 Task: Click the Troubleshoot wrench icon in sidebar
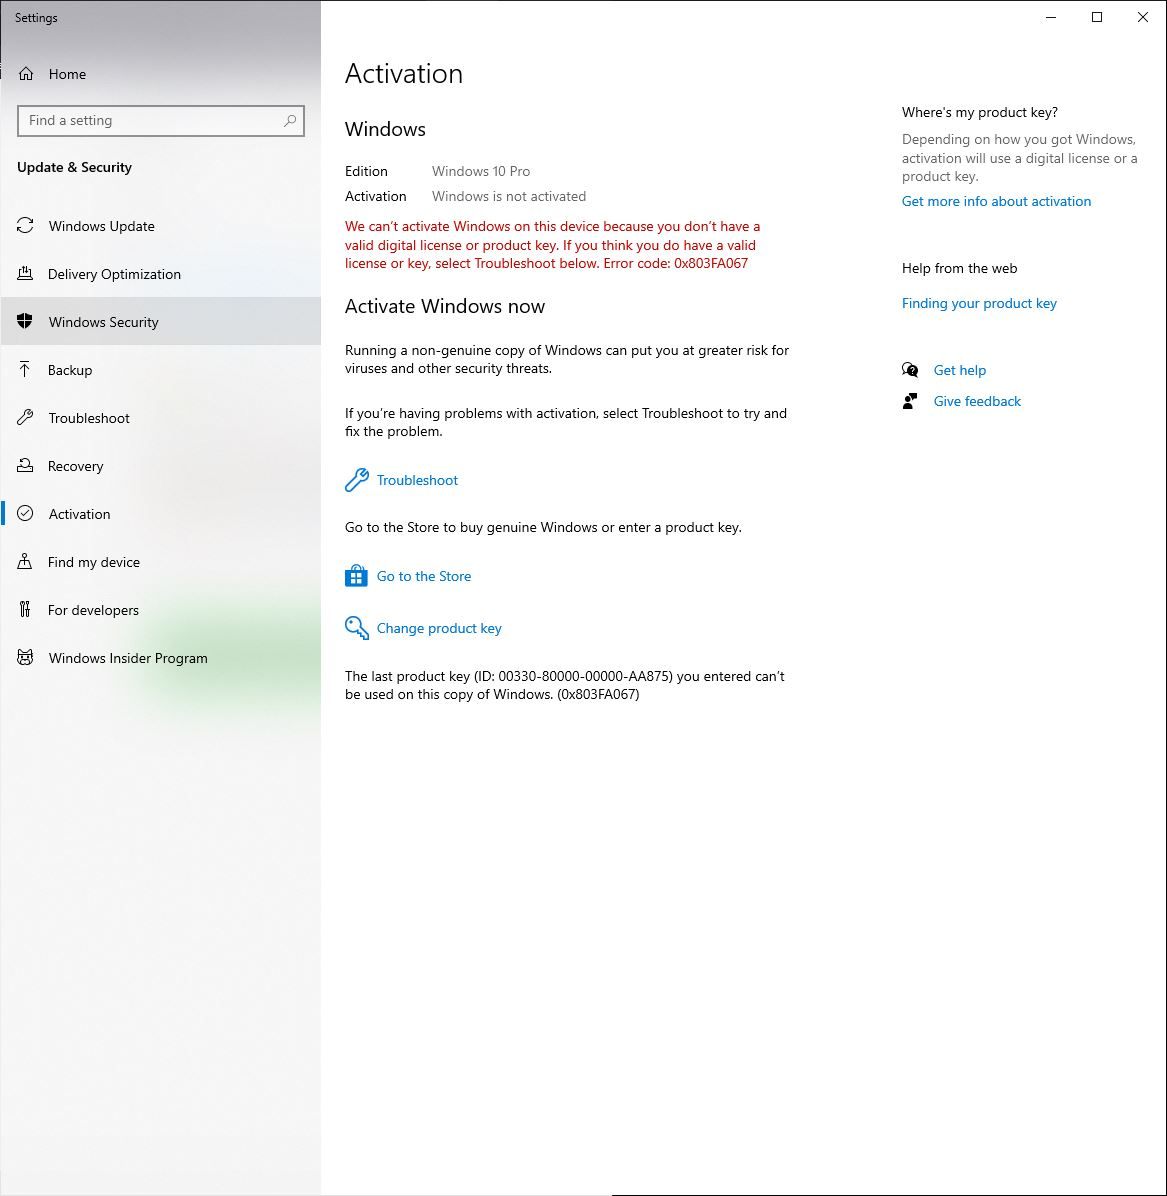(x=25, y=417)
